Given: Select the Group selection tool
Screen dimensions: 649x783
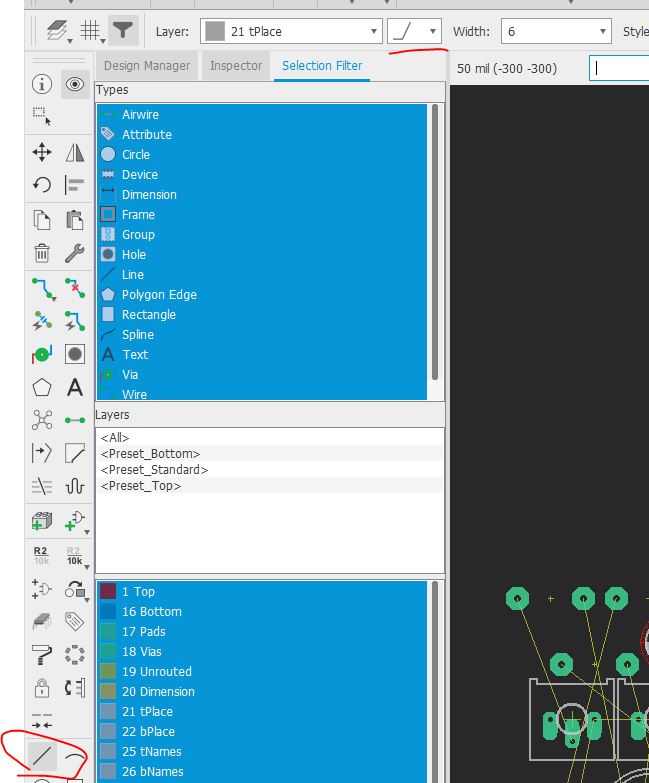Looking at the screenshot, I should (42, 116).
